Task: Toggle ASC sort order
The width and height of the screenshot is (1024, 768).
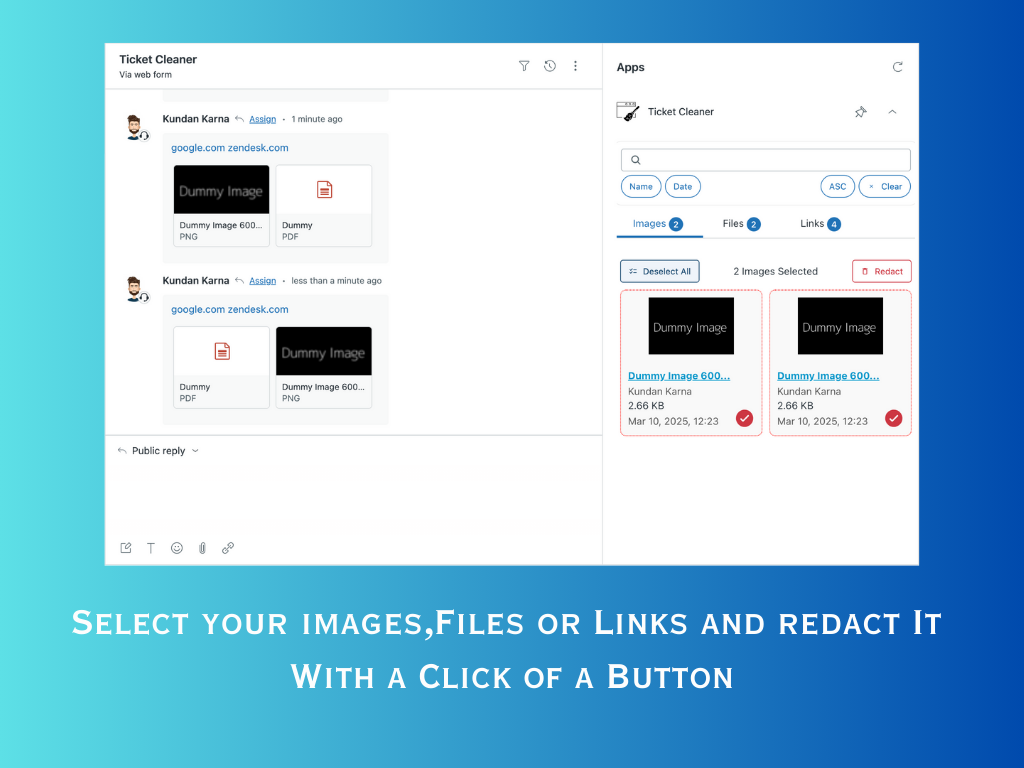Action: click(x=837, y=186)
